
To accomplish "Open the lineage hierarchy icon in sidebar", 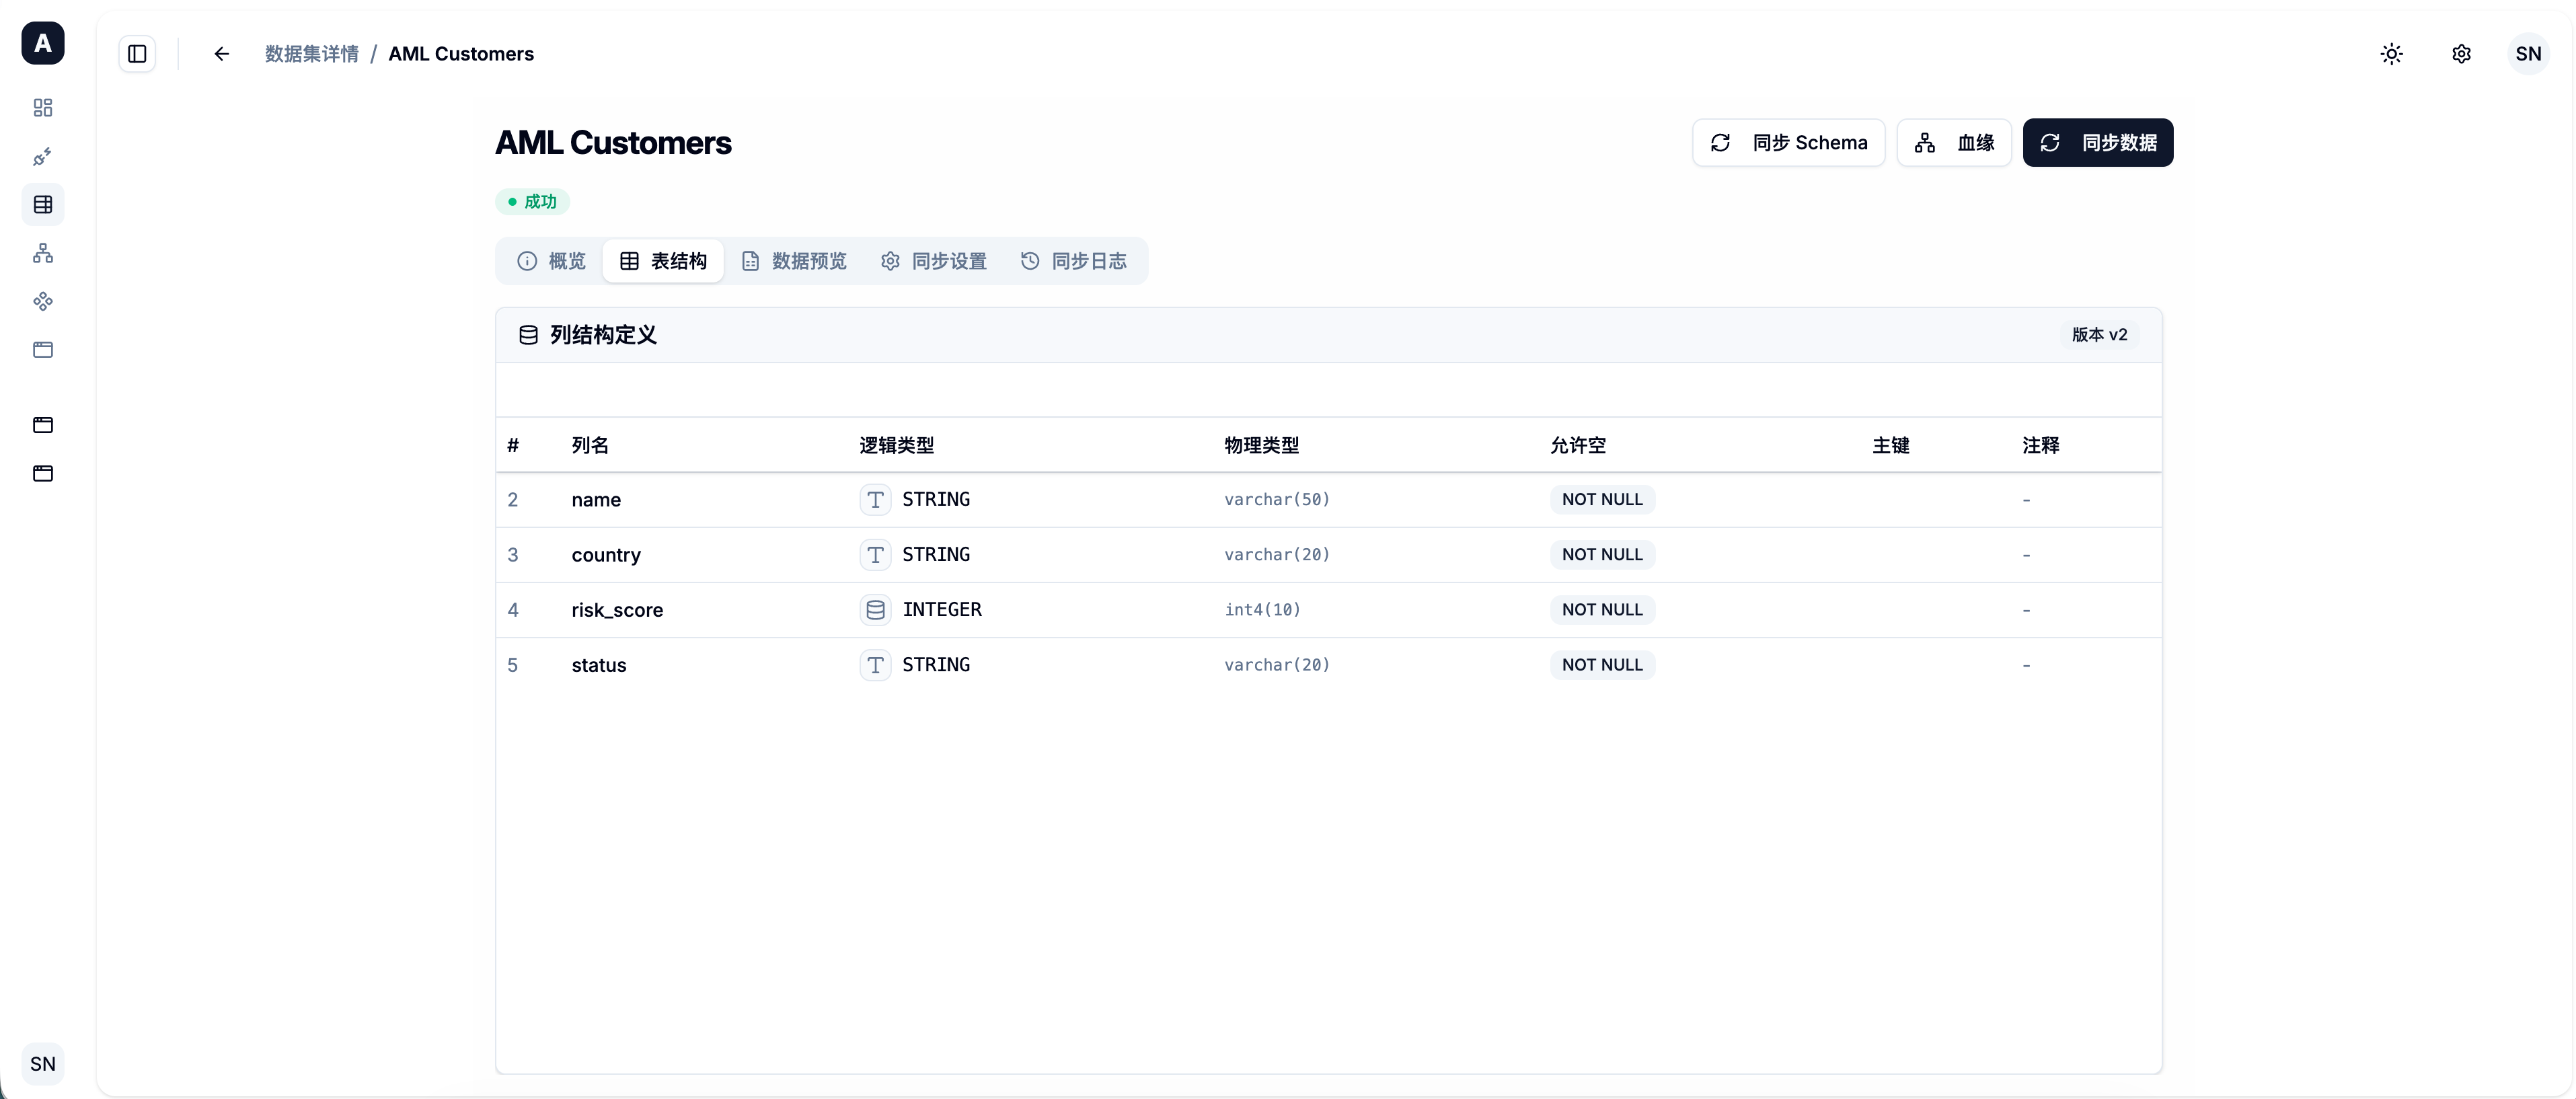I will 43,253.
